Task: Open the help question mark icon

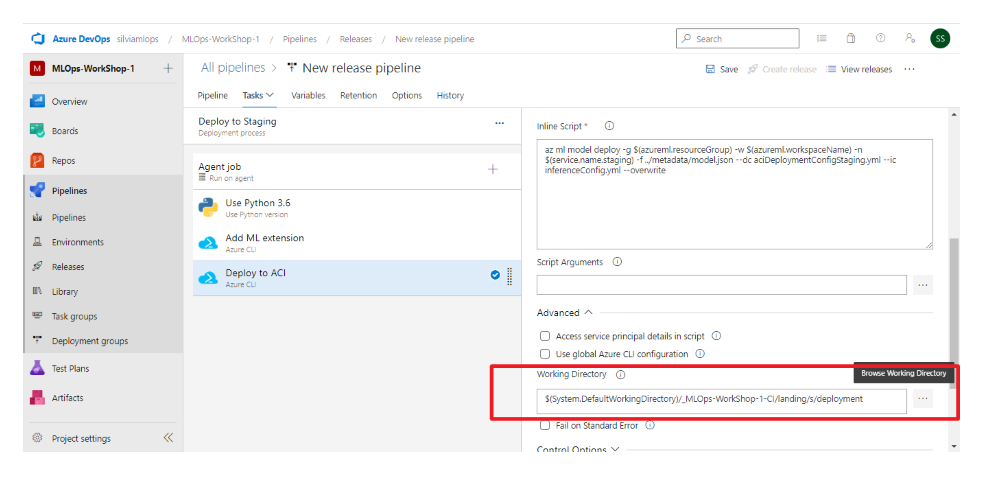Action: [880, 39]
